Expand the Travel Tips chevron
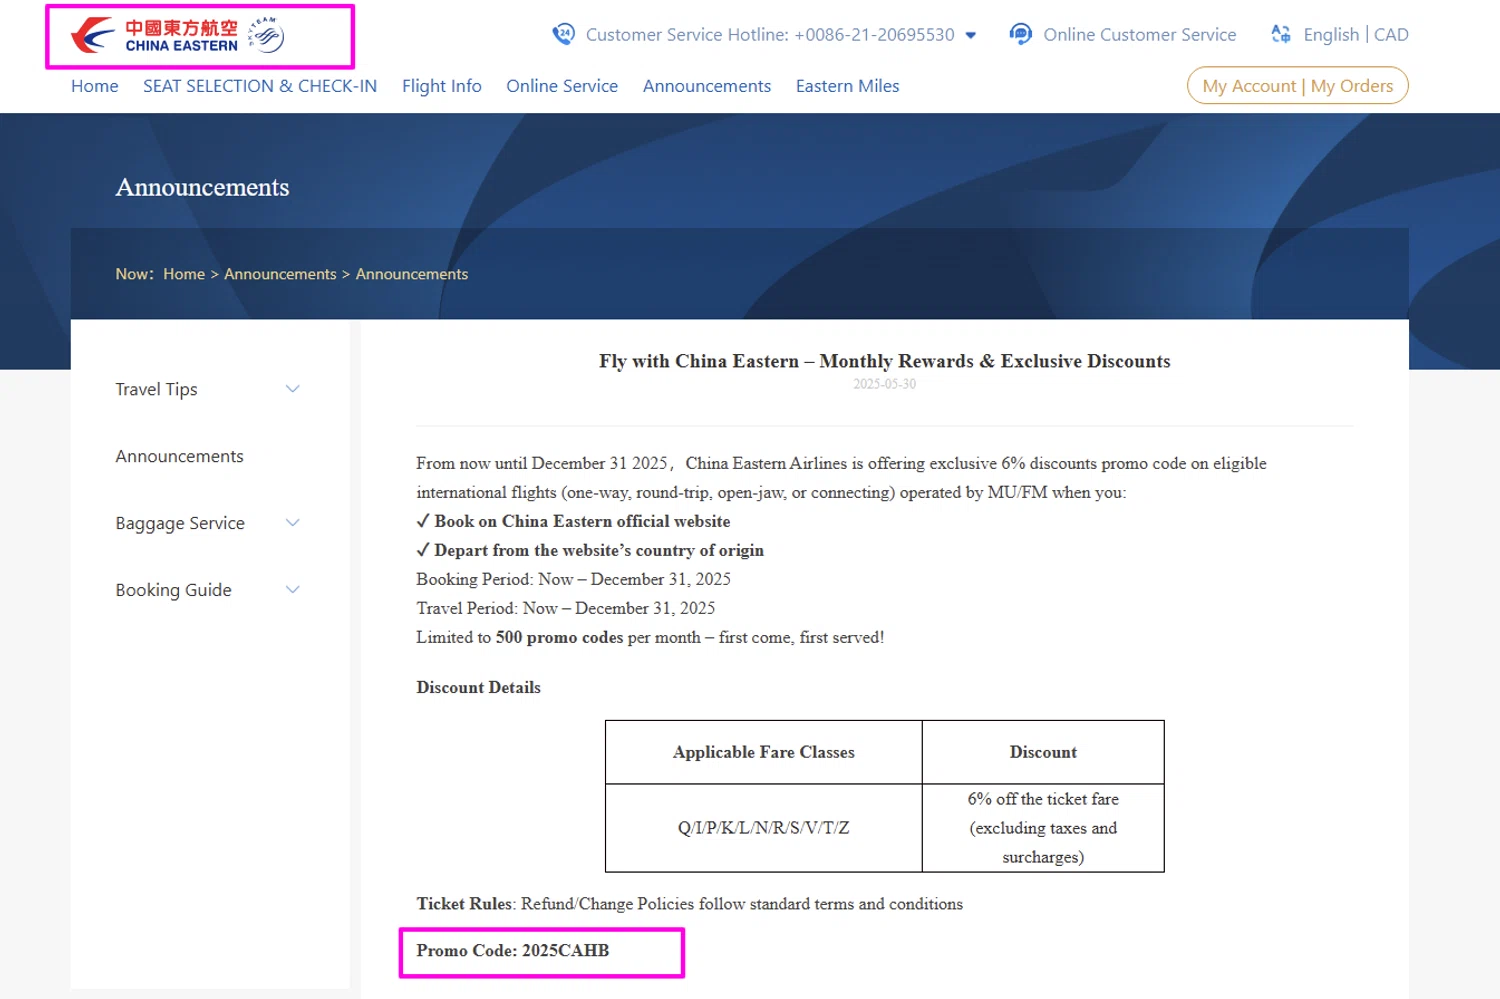The height and width of the screenshot is (999, 1500). point(293,389)
